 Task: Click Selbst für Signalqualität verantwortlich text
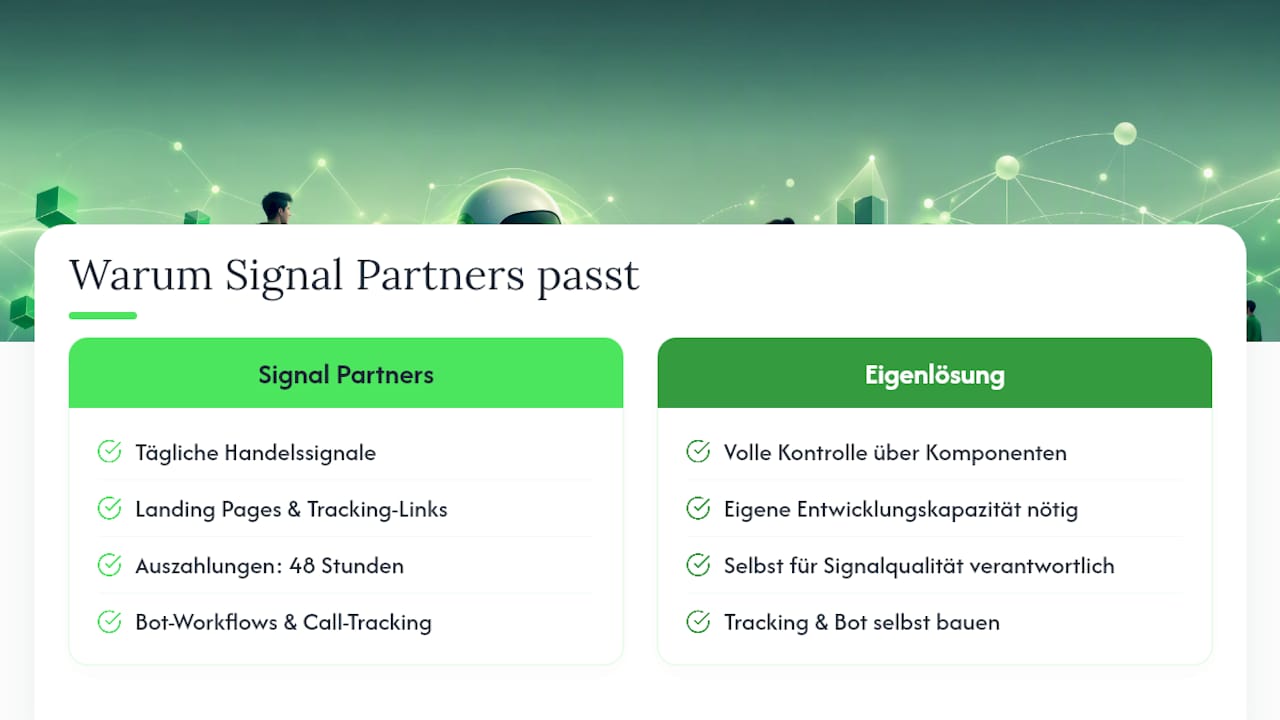click(919, 566)
